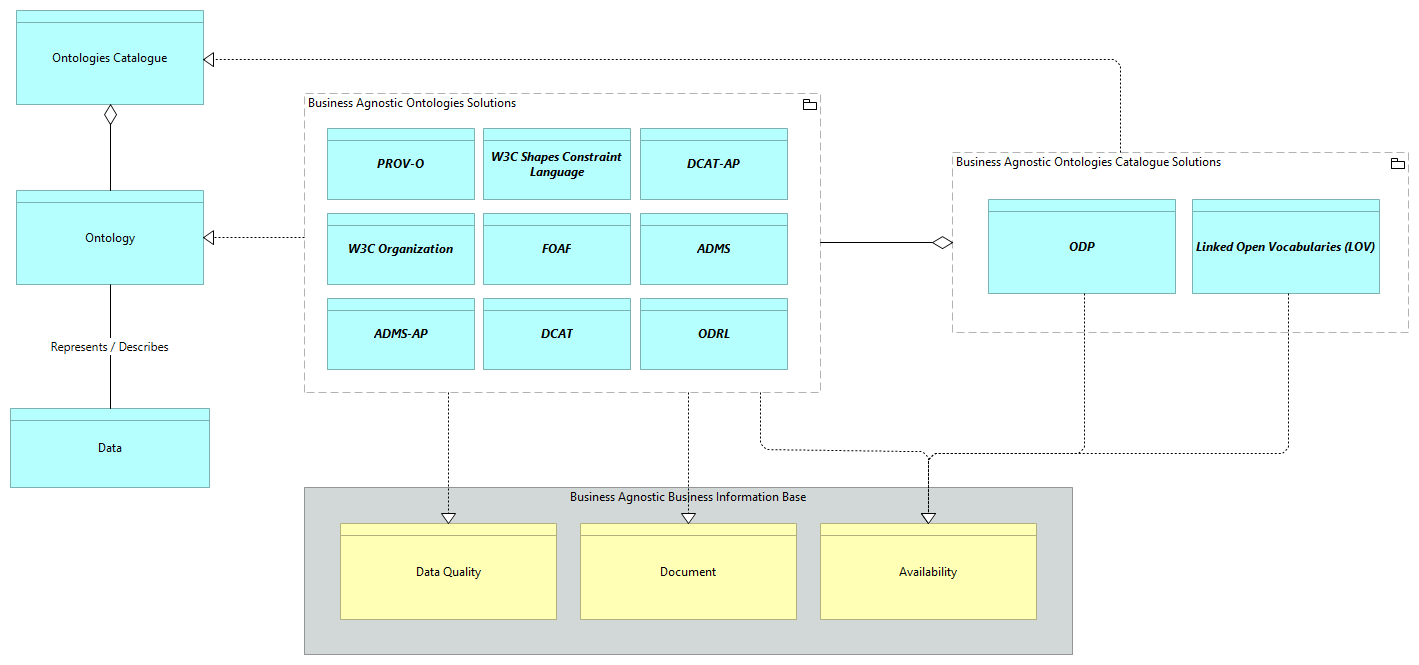The image size is (1419, 665).
Task: Select the FOAF element
Action: (557, 249)
